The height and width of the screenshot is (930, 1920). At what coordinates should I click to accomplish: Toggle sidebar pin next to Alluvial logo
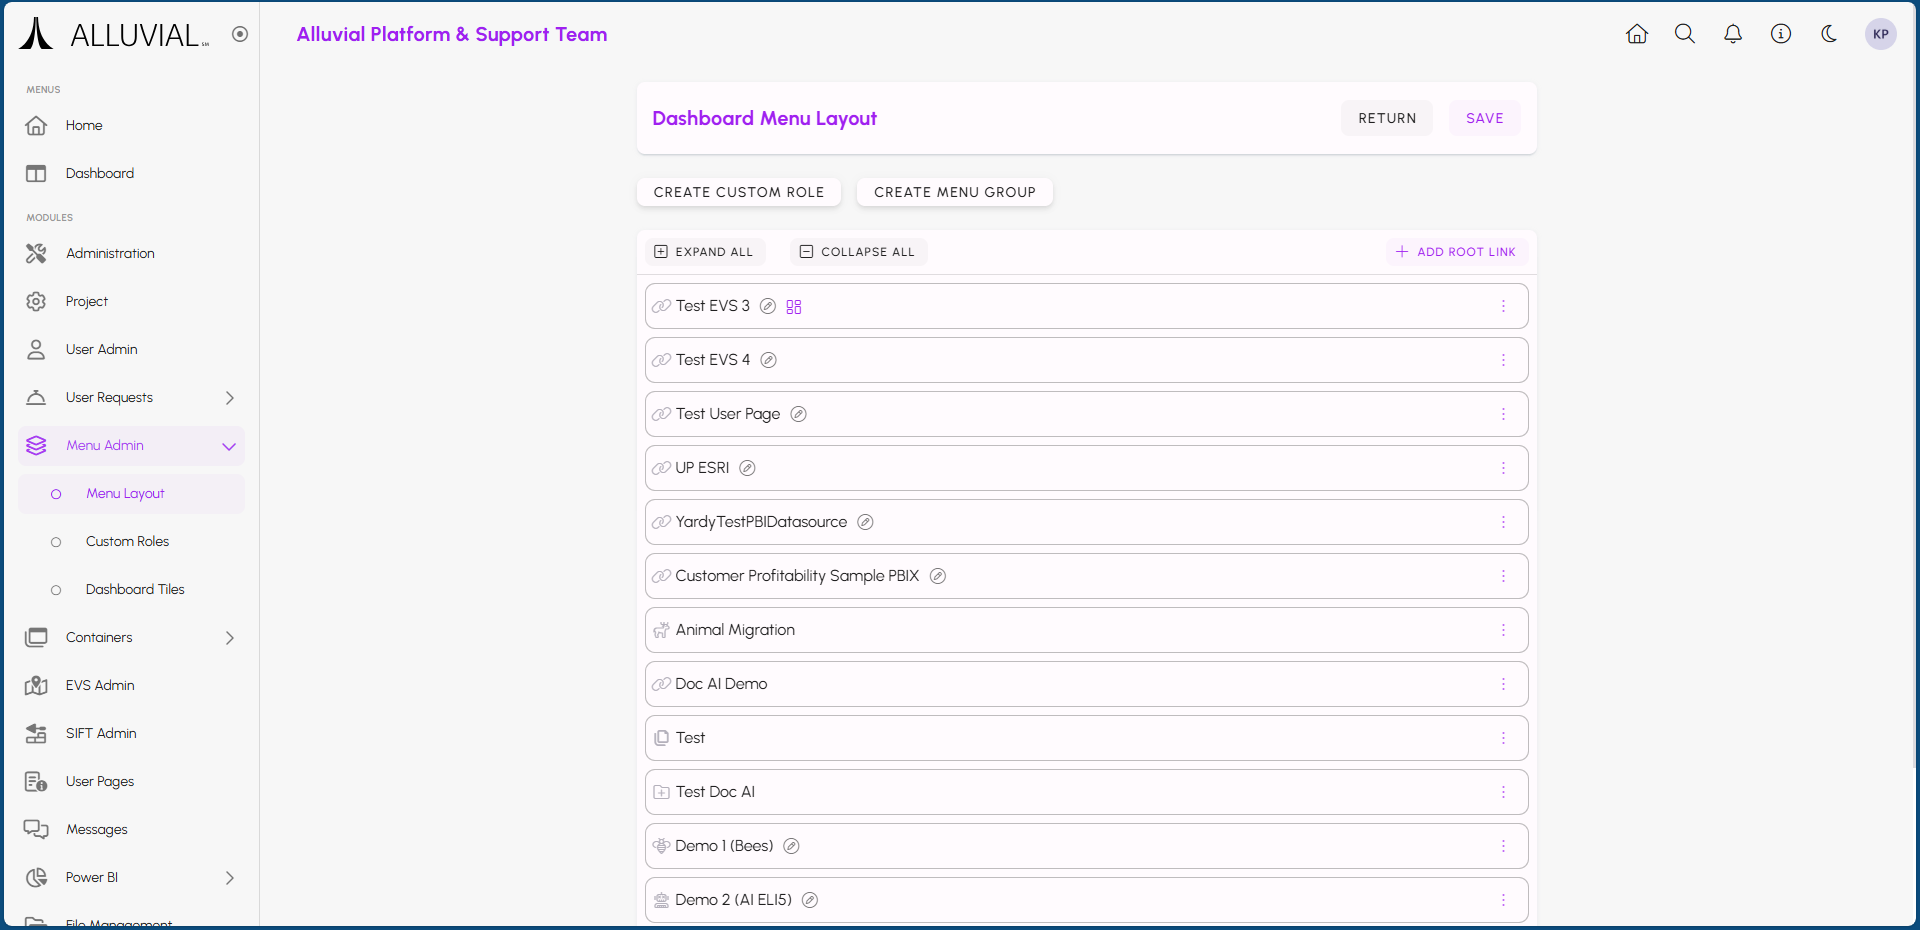click(240, 34)
